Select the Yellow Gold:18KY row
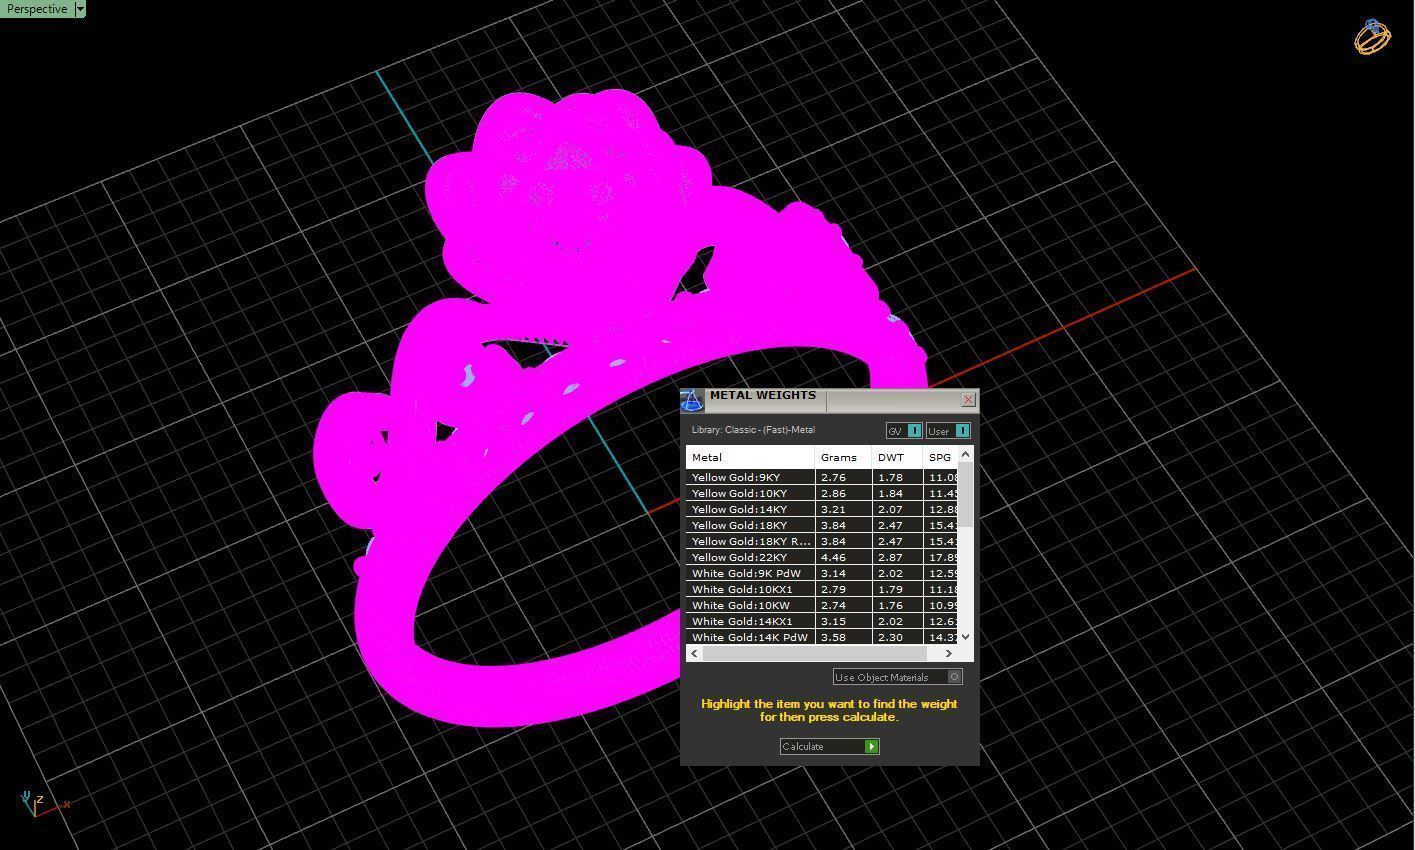This screenshot has height=850, width=1415. pyautogui.click(x=750, y=525)
